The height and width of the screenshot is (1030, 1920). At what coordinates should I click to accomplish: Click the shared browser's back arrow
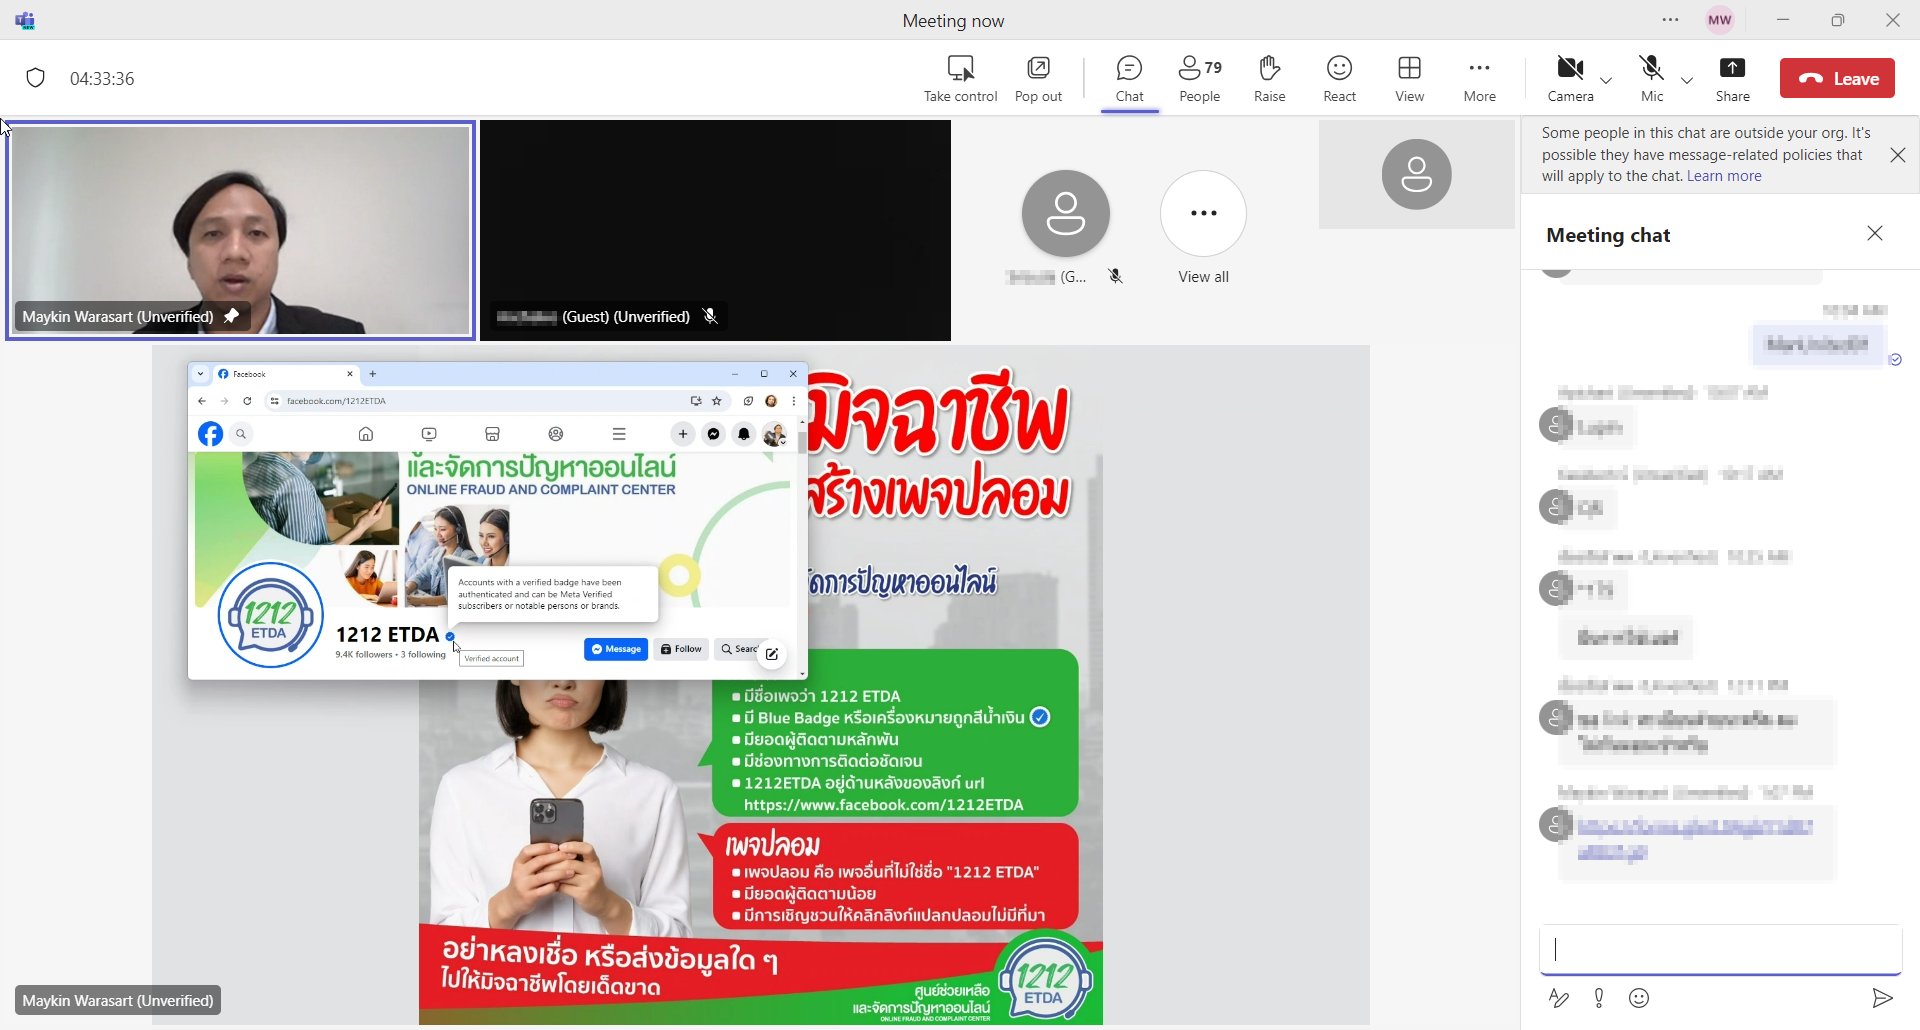pos(202,401)
